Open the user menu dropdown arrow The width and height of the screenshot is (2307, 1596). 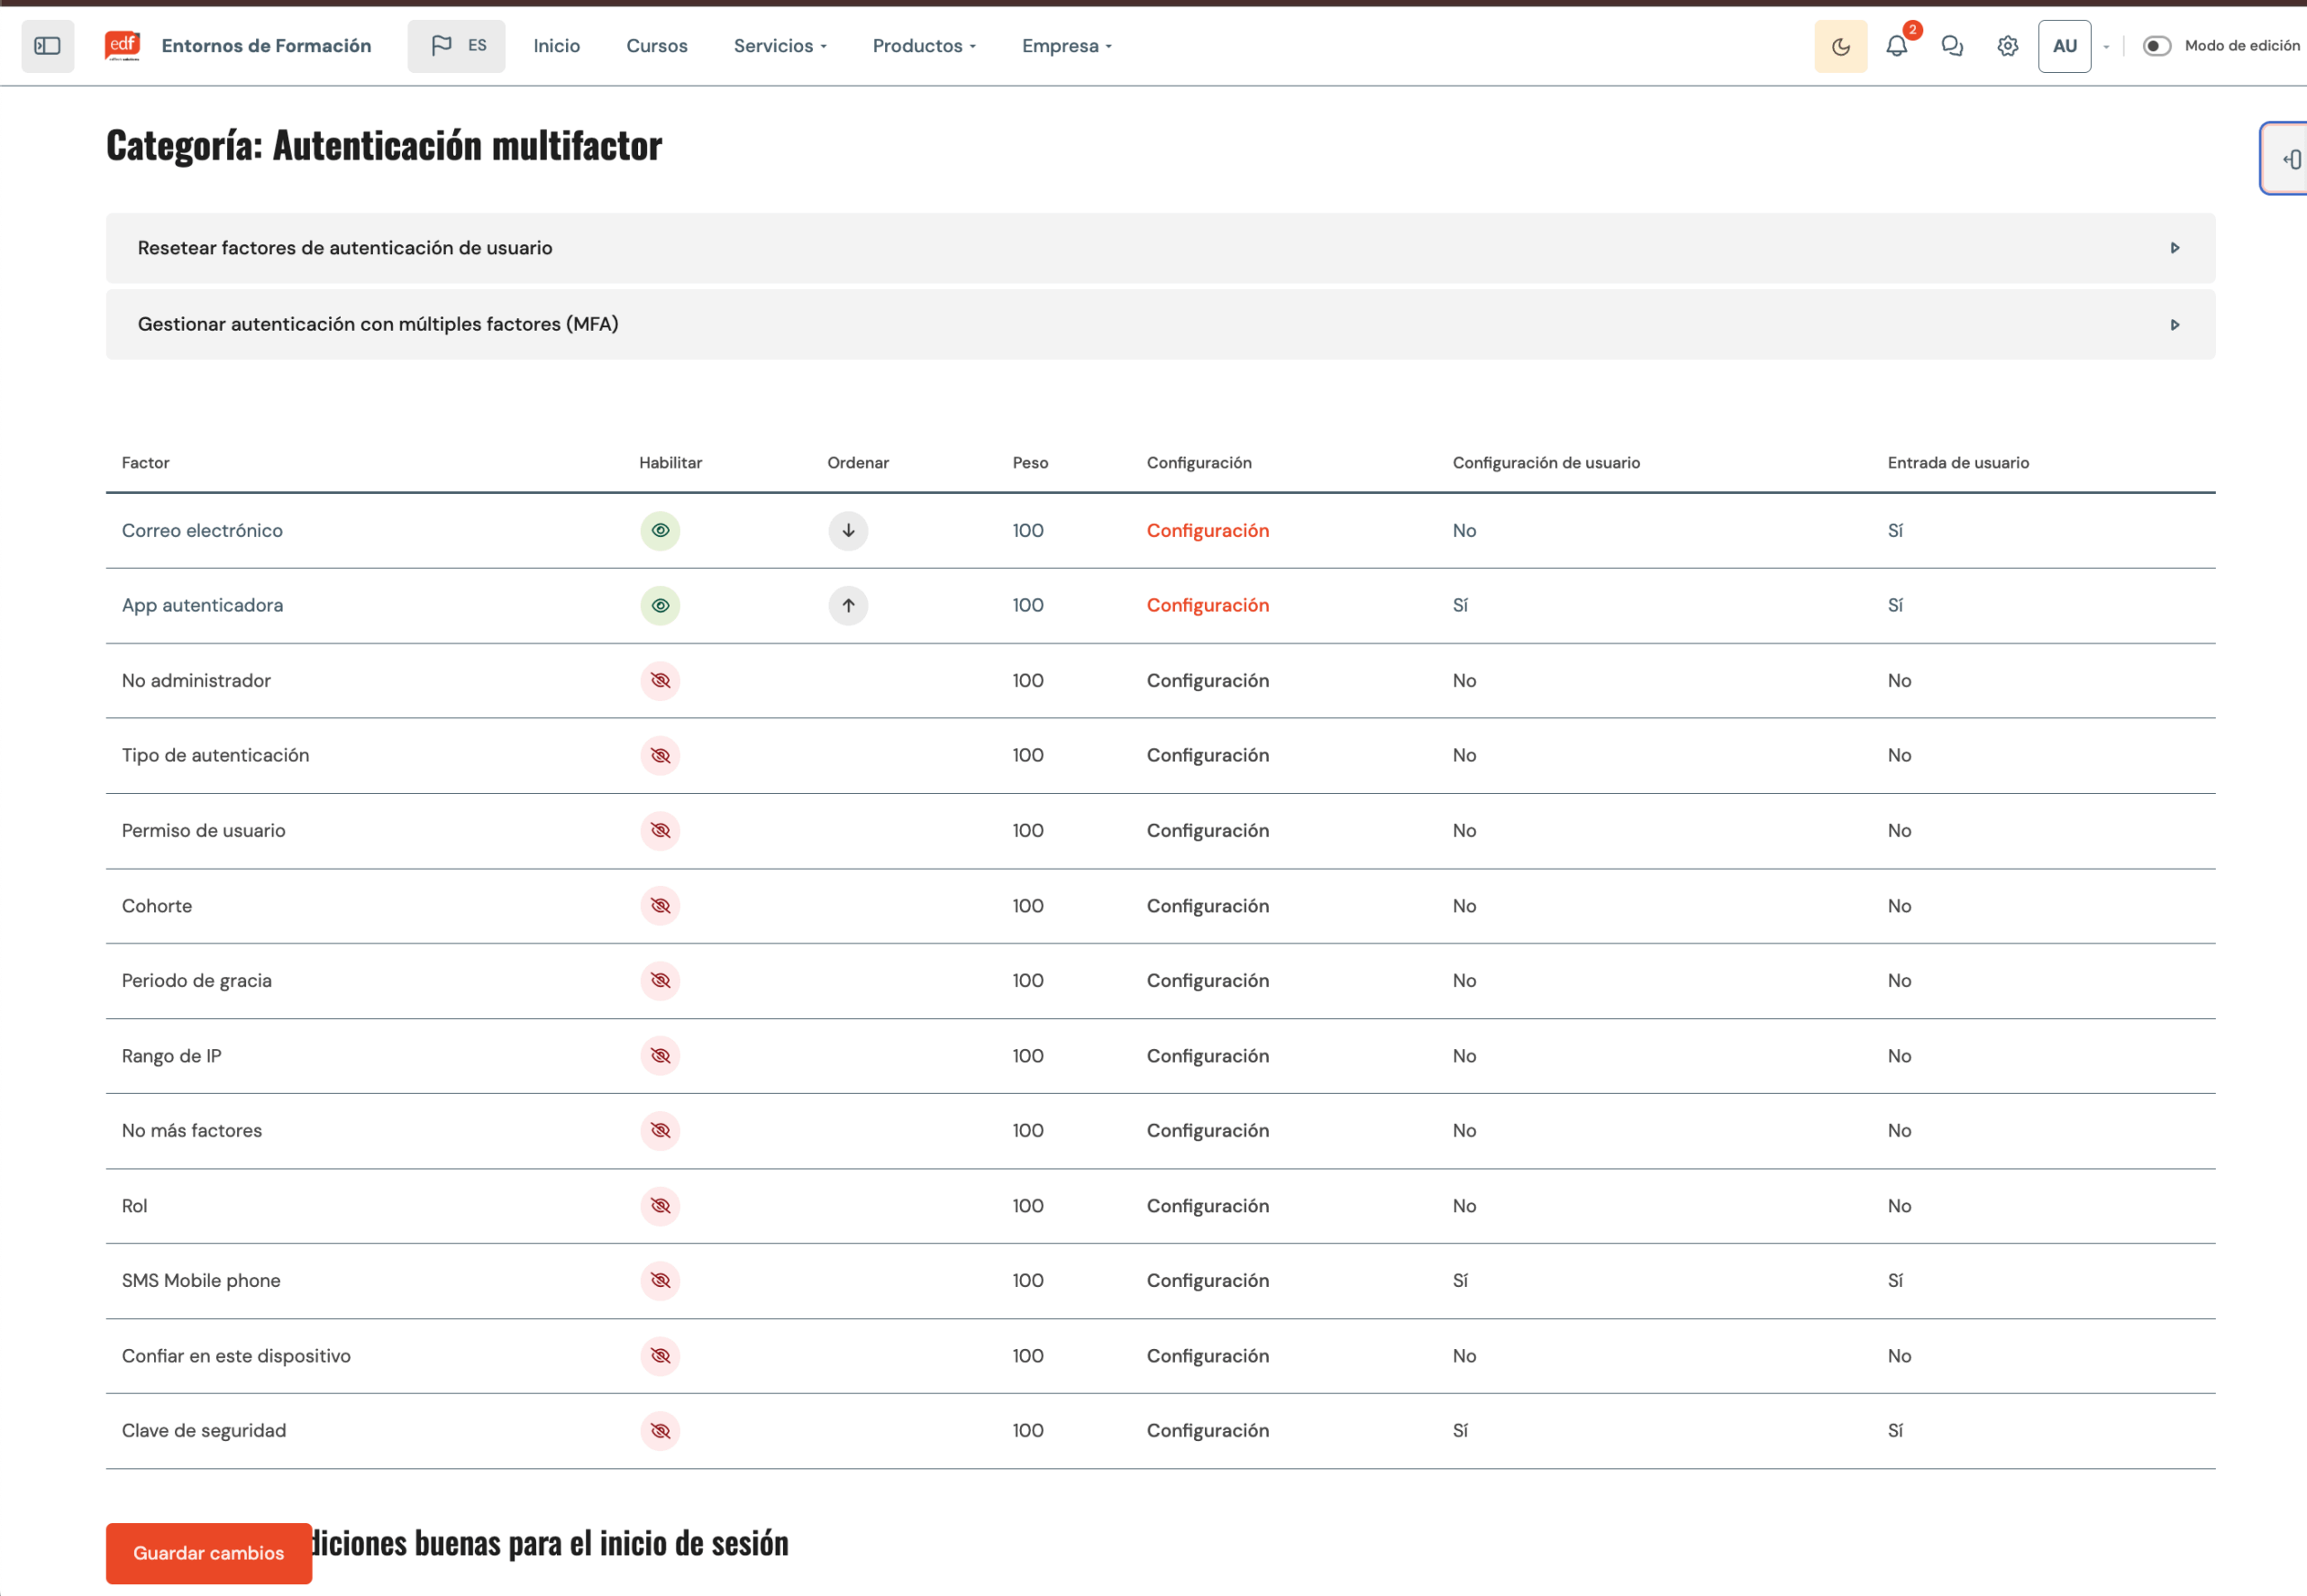pyautogui.click(x=2106, y=47)
